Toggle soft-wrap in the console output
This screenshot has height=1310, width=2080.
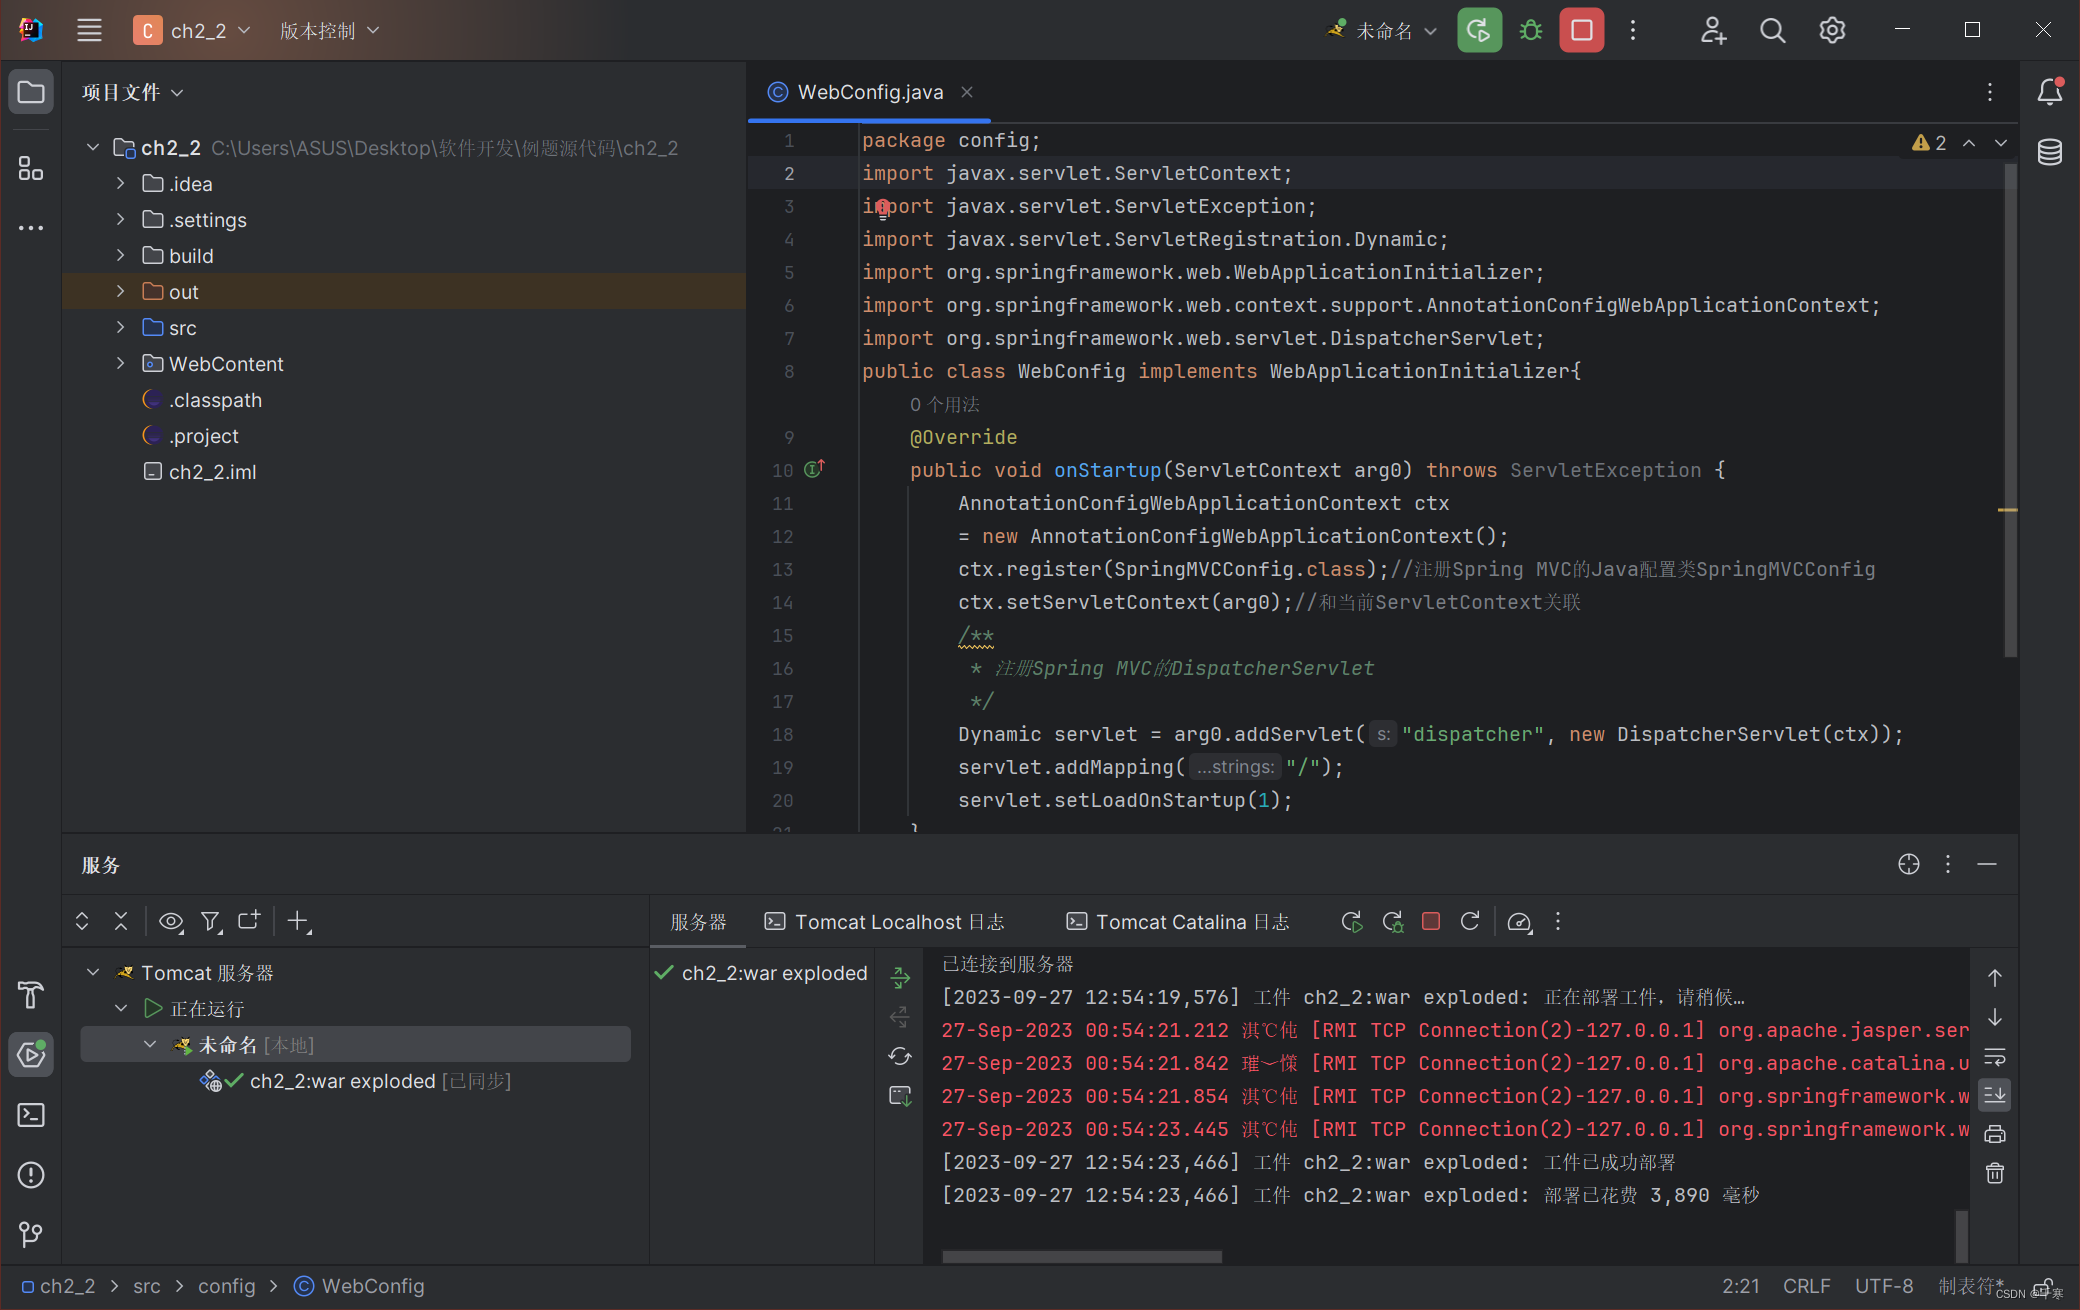(x=1994, y=1057)
